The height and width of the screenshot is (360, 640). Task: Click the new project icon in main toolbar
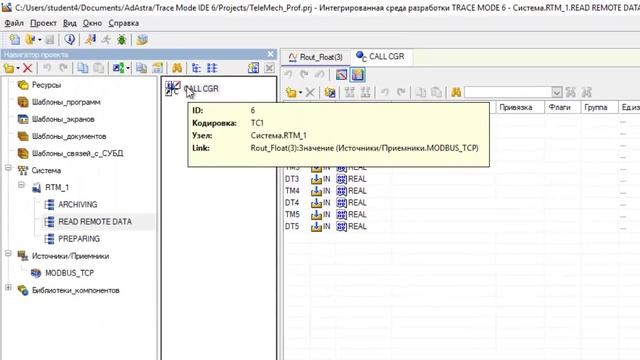(15, 40)
